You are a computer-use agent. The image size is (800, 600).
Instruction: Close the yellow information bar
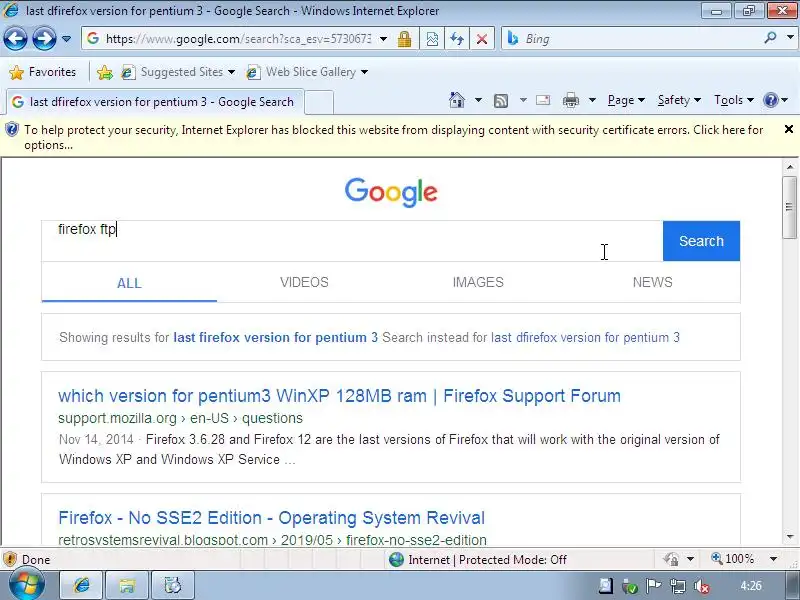click(x=789, y=129)
